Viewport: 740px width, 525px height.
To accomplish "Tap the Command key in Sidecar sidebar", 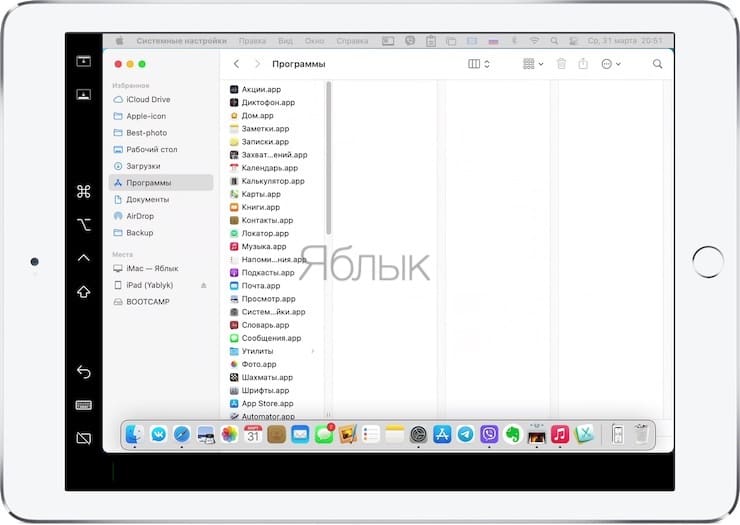I will pyautogui.click(x=84, y=191).
